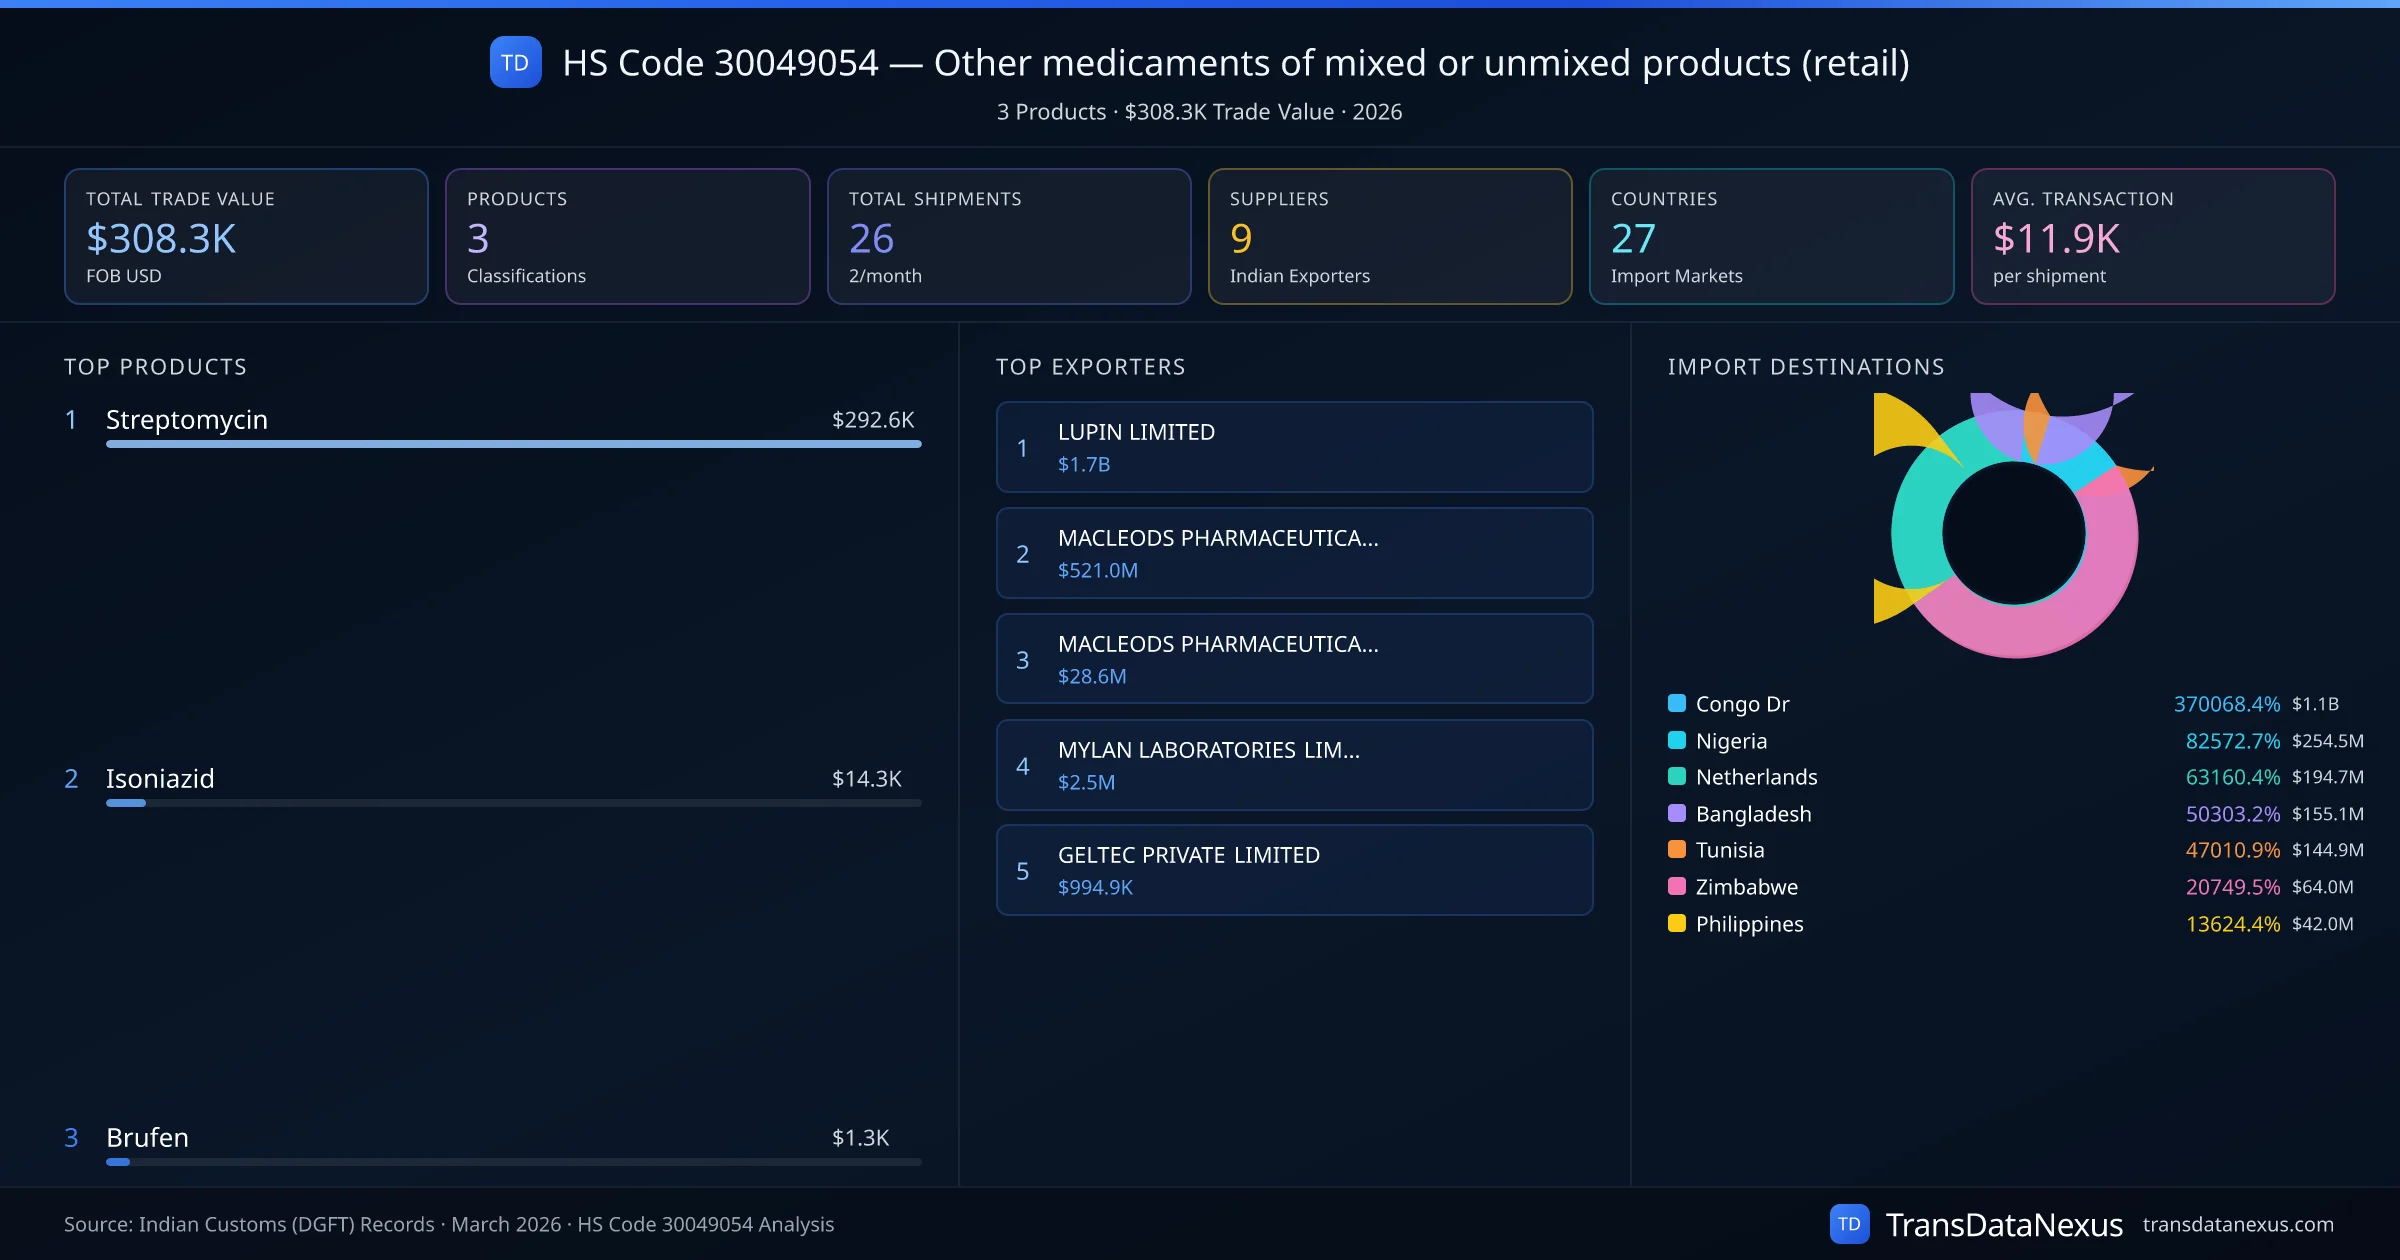The height and width of the screenshot is (1260, 2400).
Task: Click the Streptomycin progress bar
Action: [513, 444]
